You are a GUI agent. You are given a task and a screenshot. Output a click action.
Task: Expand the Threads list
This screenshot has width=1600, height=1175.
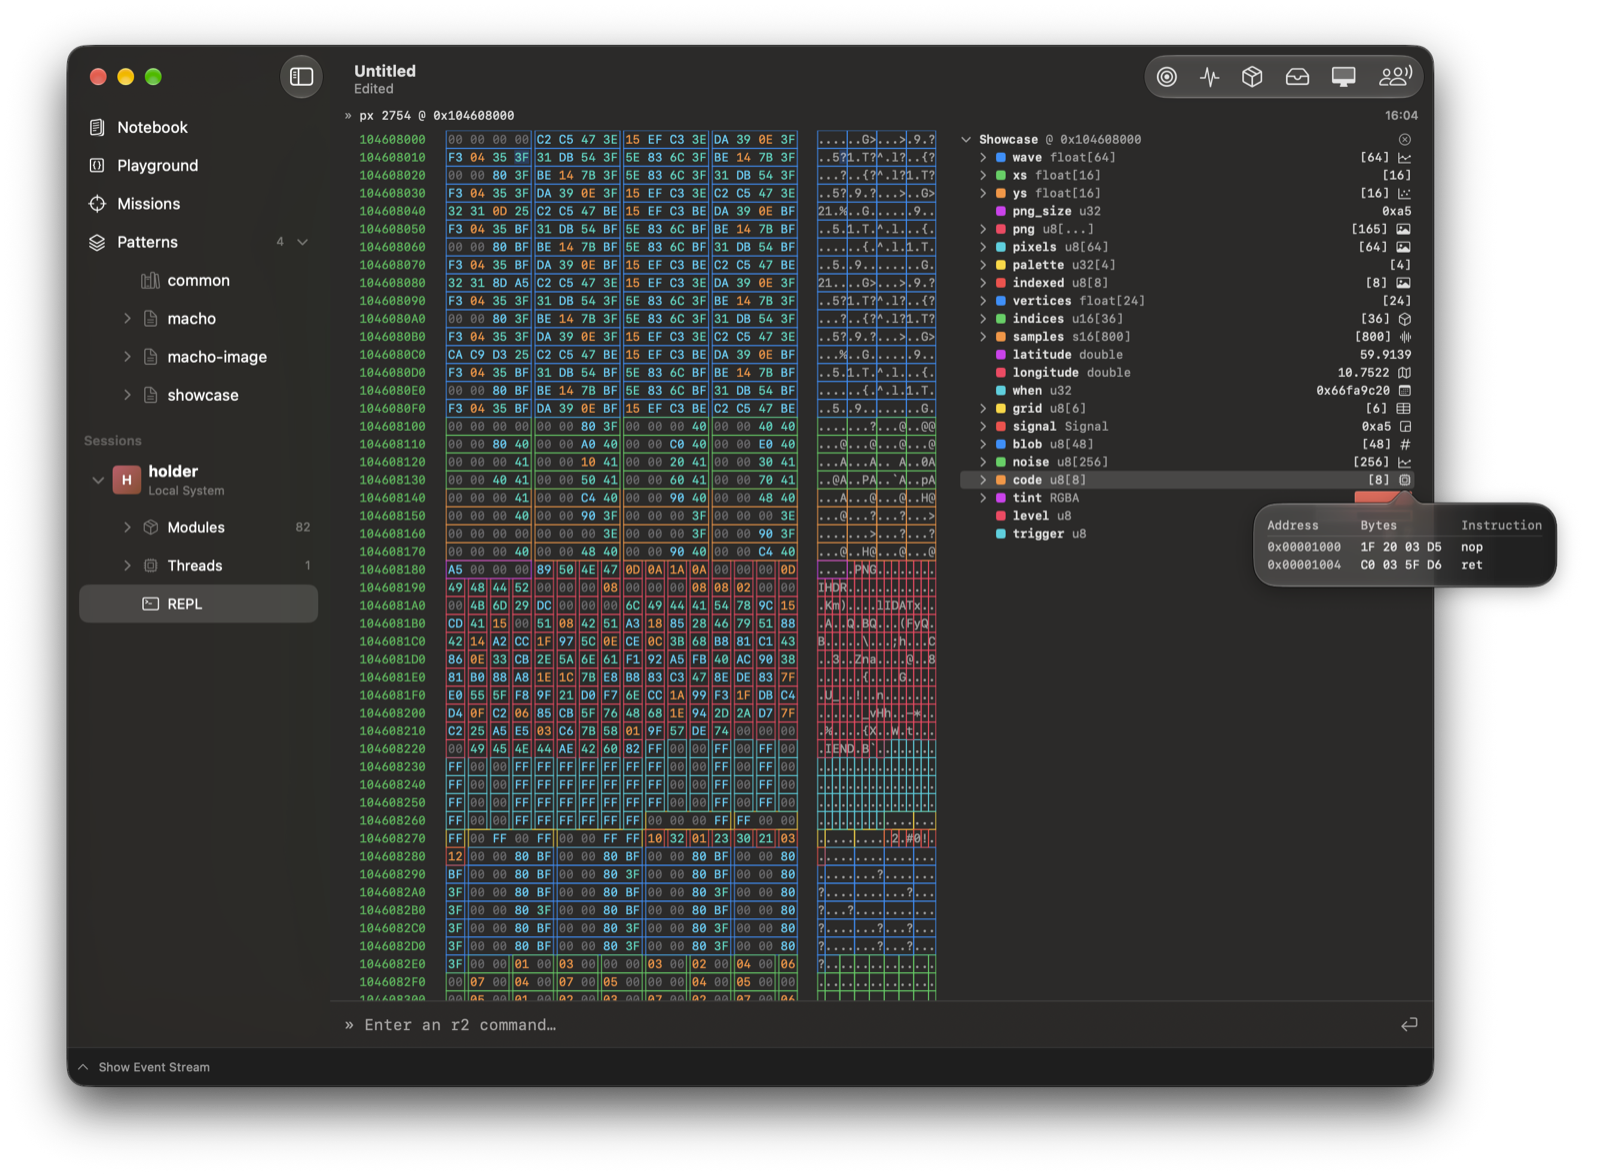127,565
